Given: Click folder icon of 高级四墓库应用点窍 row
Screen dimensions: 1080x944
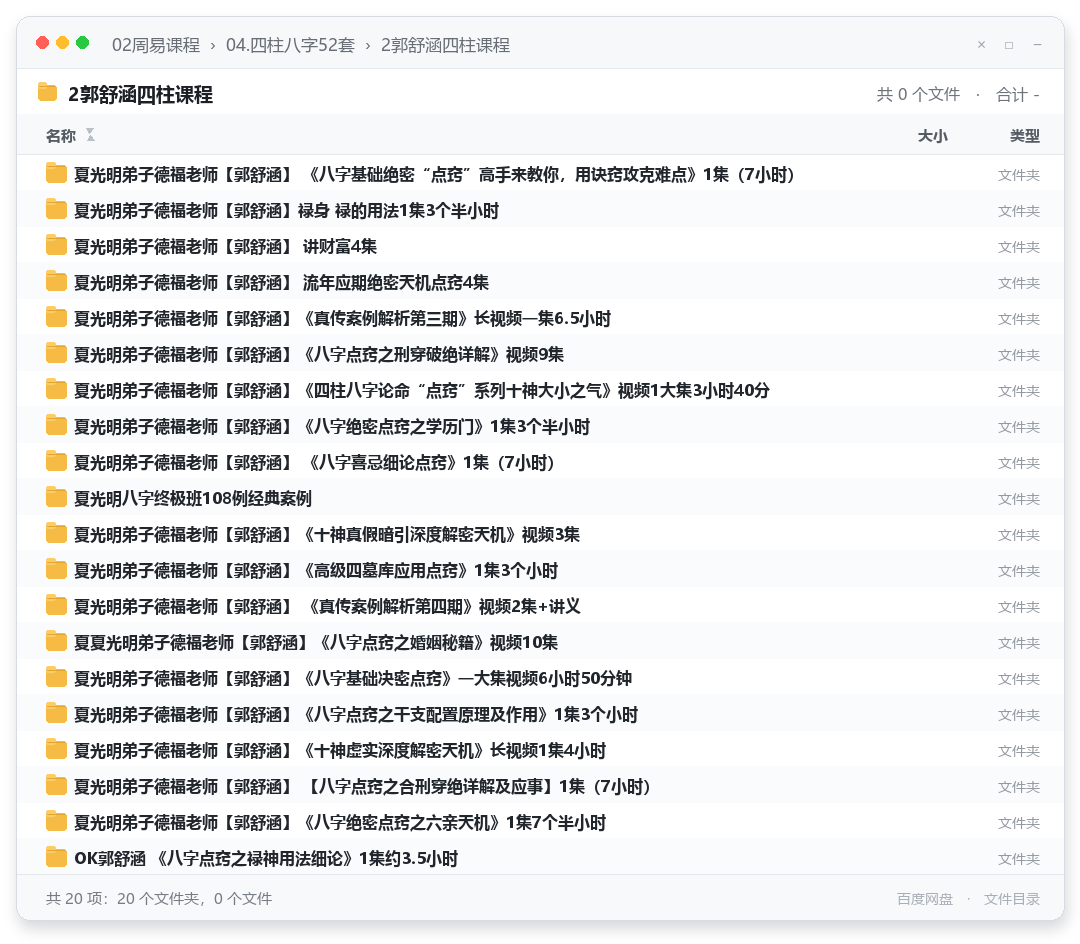Looking at the screenshot, I should pos(56,569).
